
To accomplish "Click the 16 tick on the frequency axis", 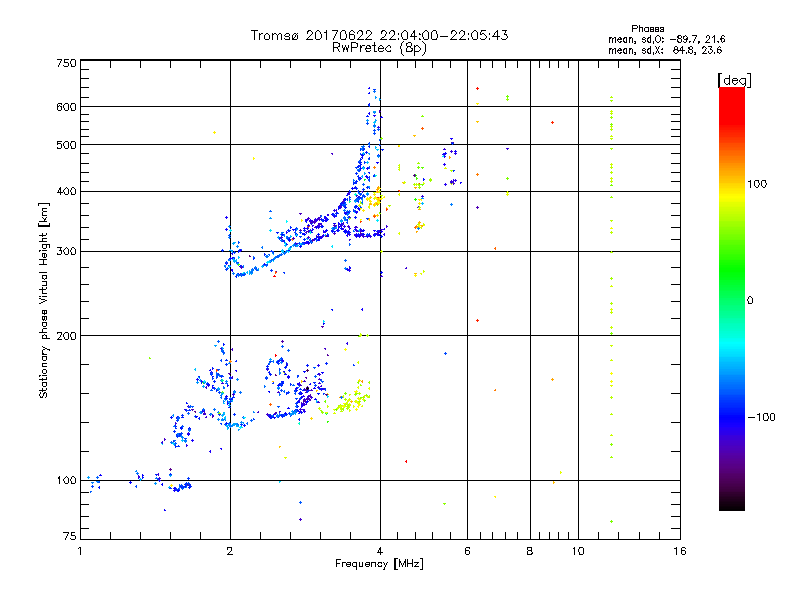I will click(x=679, y=552).
